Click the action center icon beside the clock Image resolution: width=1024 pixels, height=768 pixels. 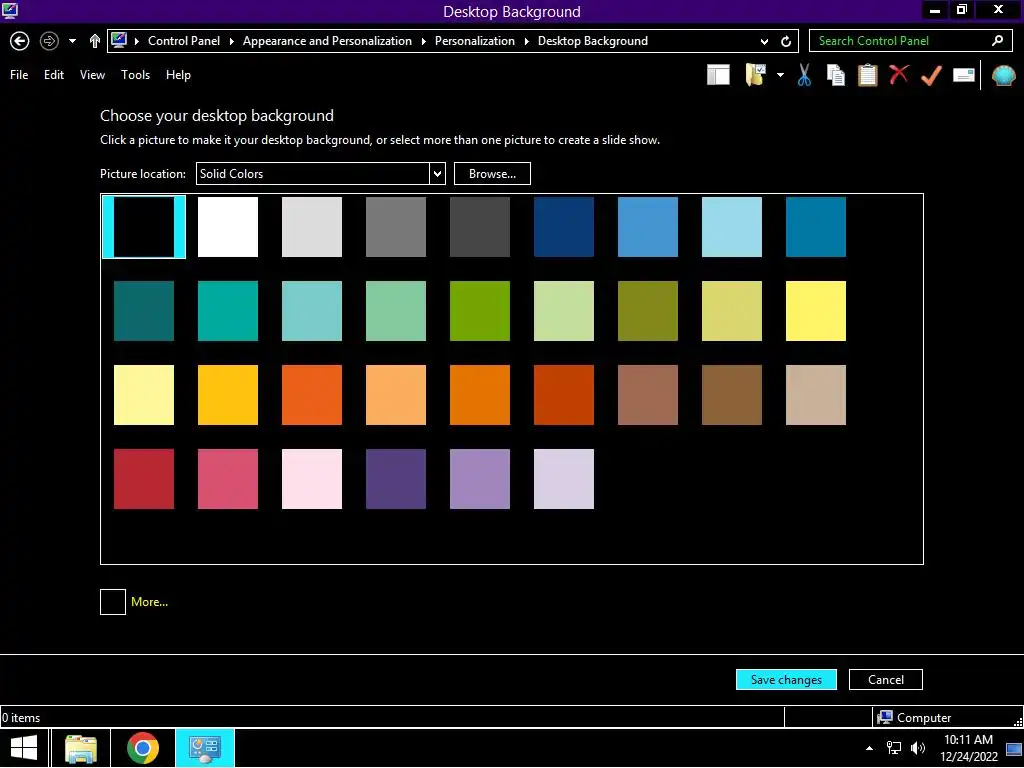click(x=1014, y=749)
